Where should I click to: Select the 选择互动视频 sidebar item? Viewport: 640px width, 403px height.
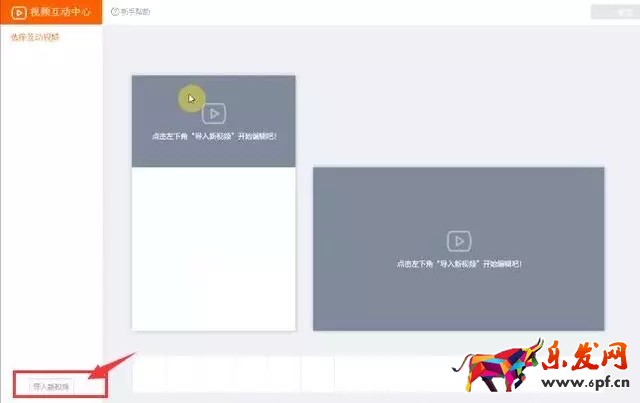tap(35, 37)
